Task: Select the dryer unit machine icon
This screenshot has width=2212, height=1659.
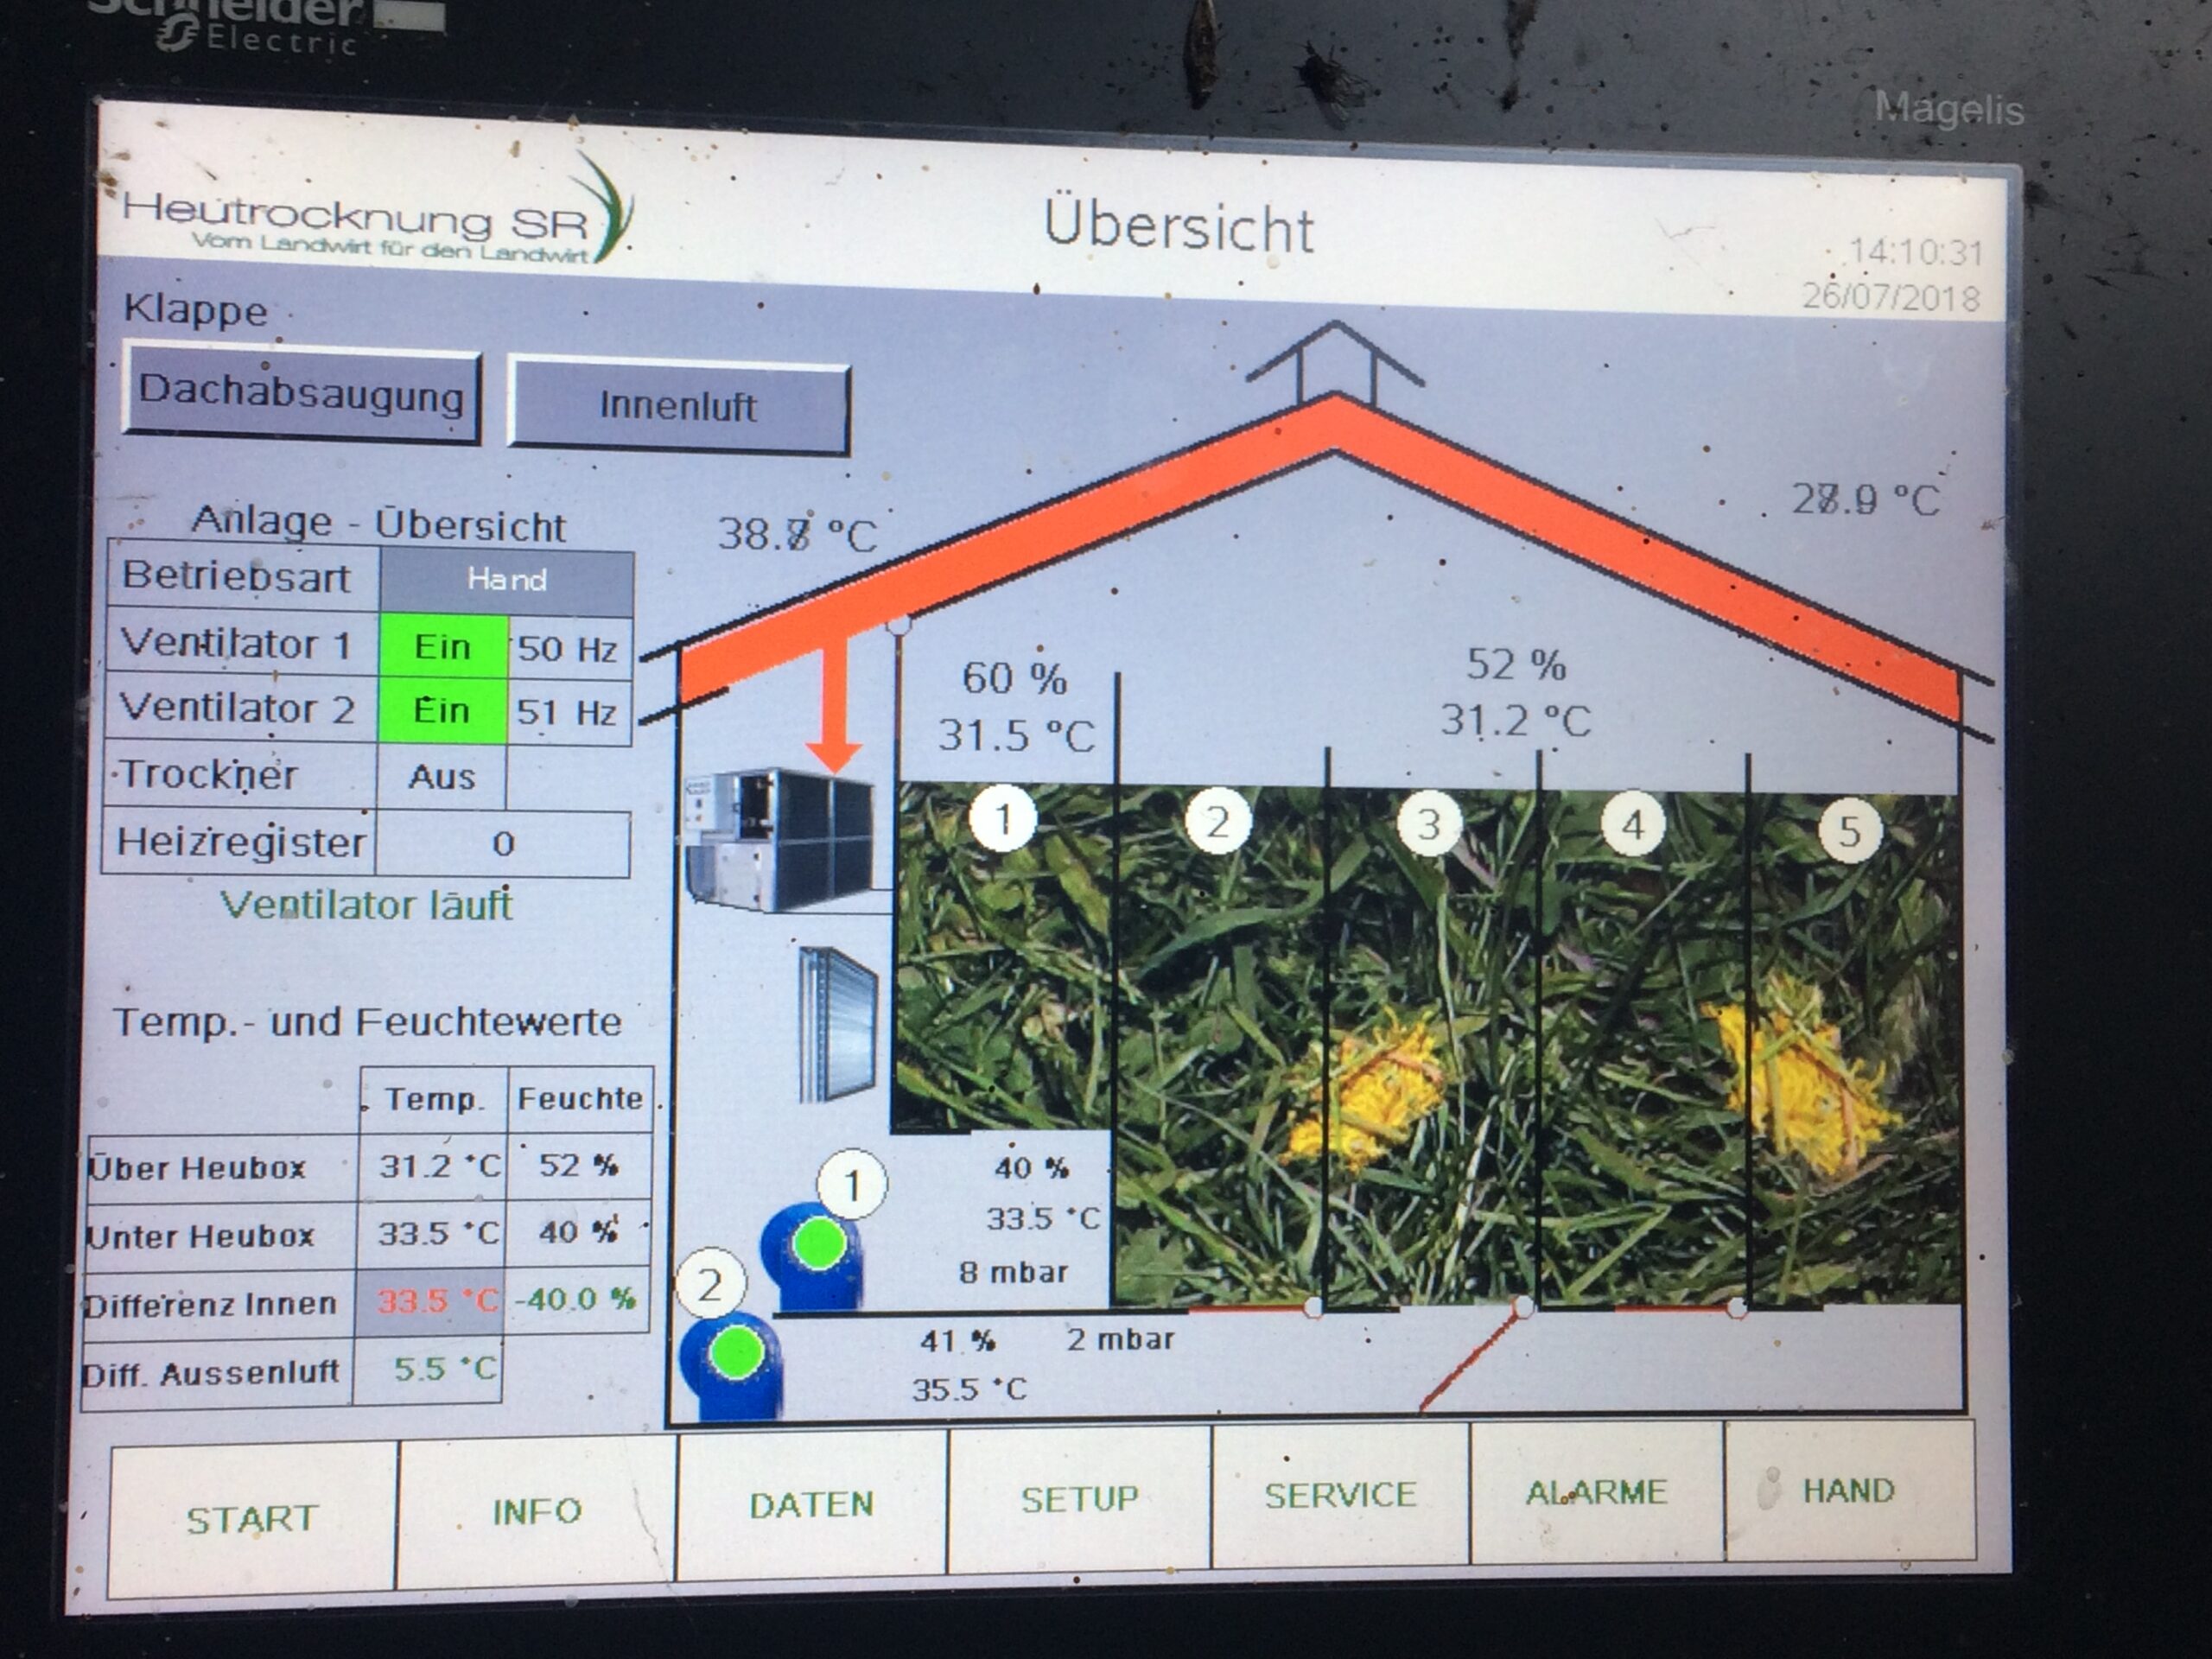Action: (x=780, y=840)
